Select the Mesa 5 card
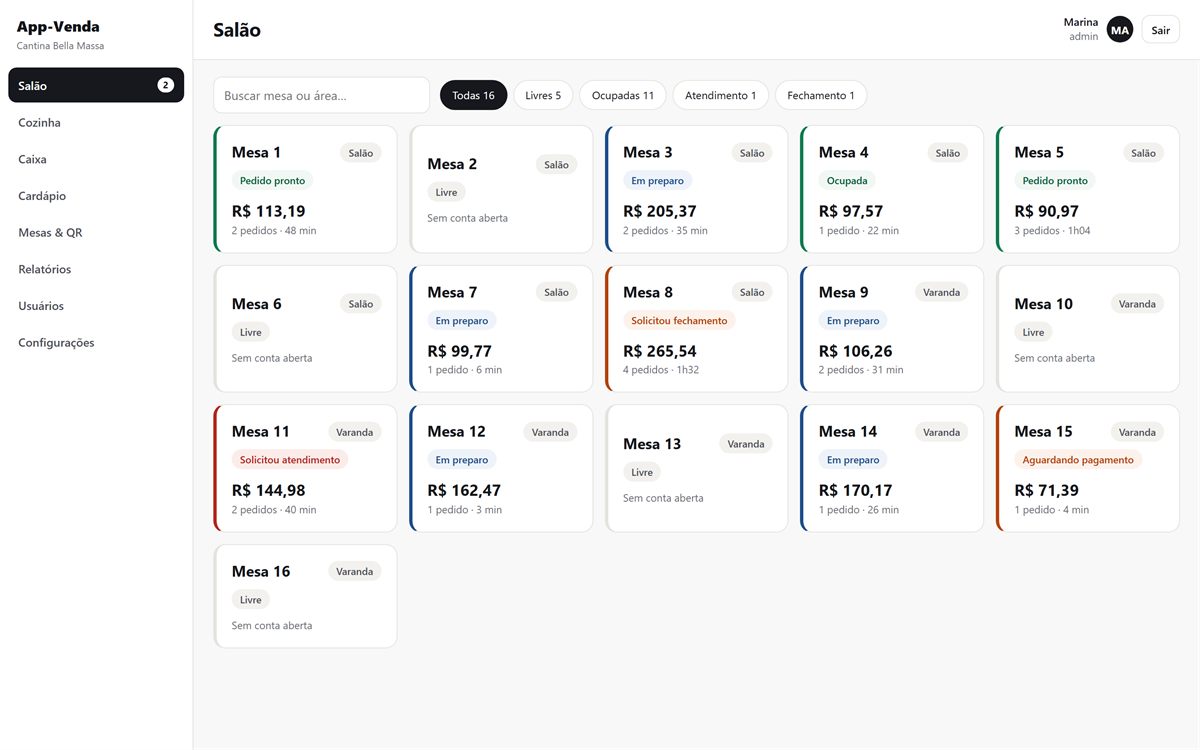 click(x=1088, y=189)
